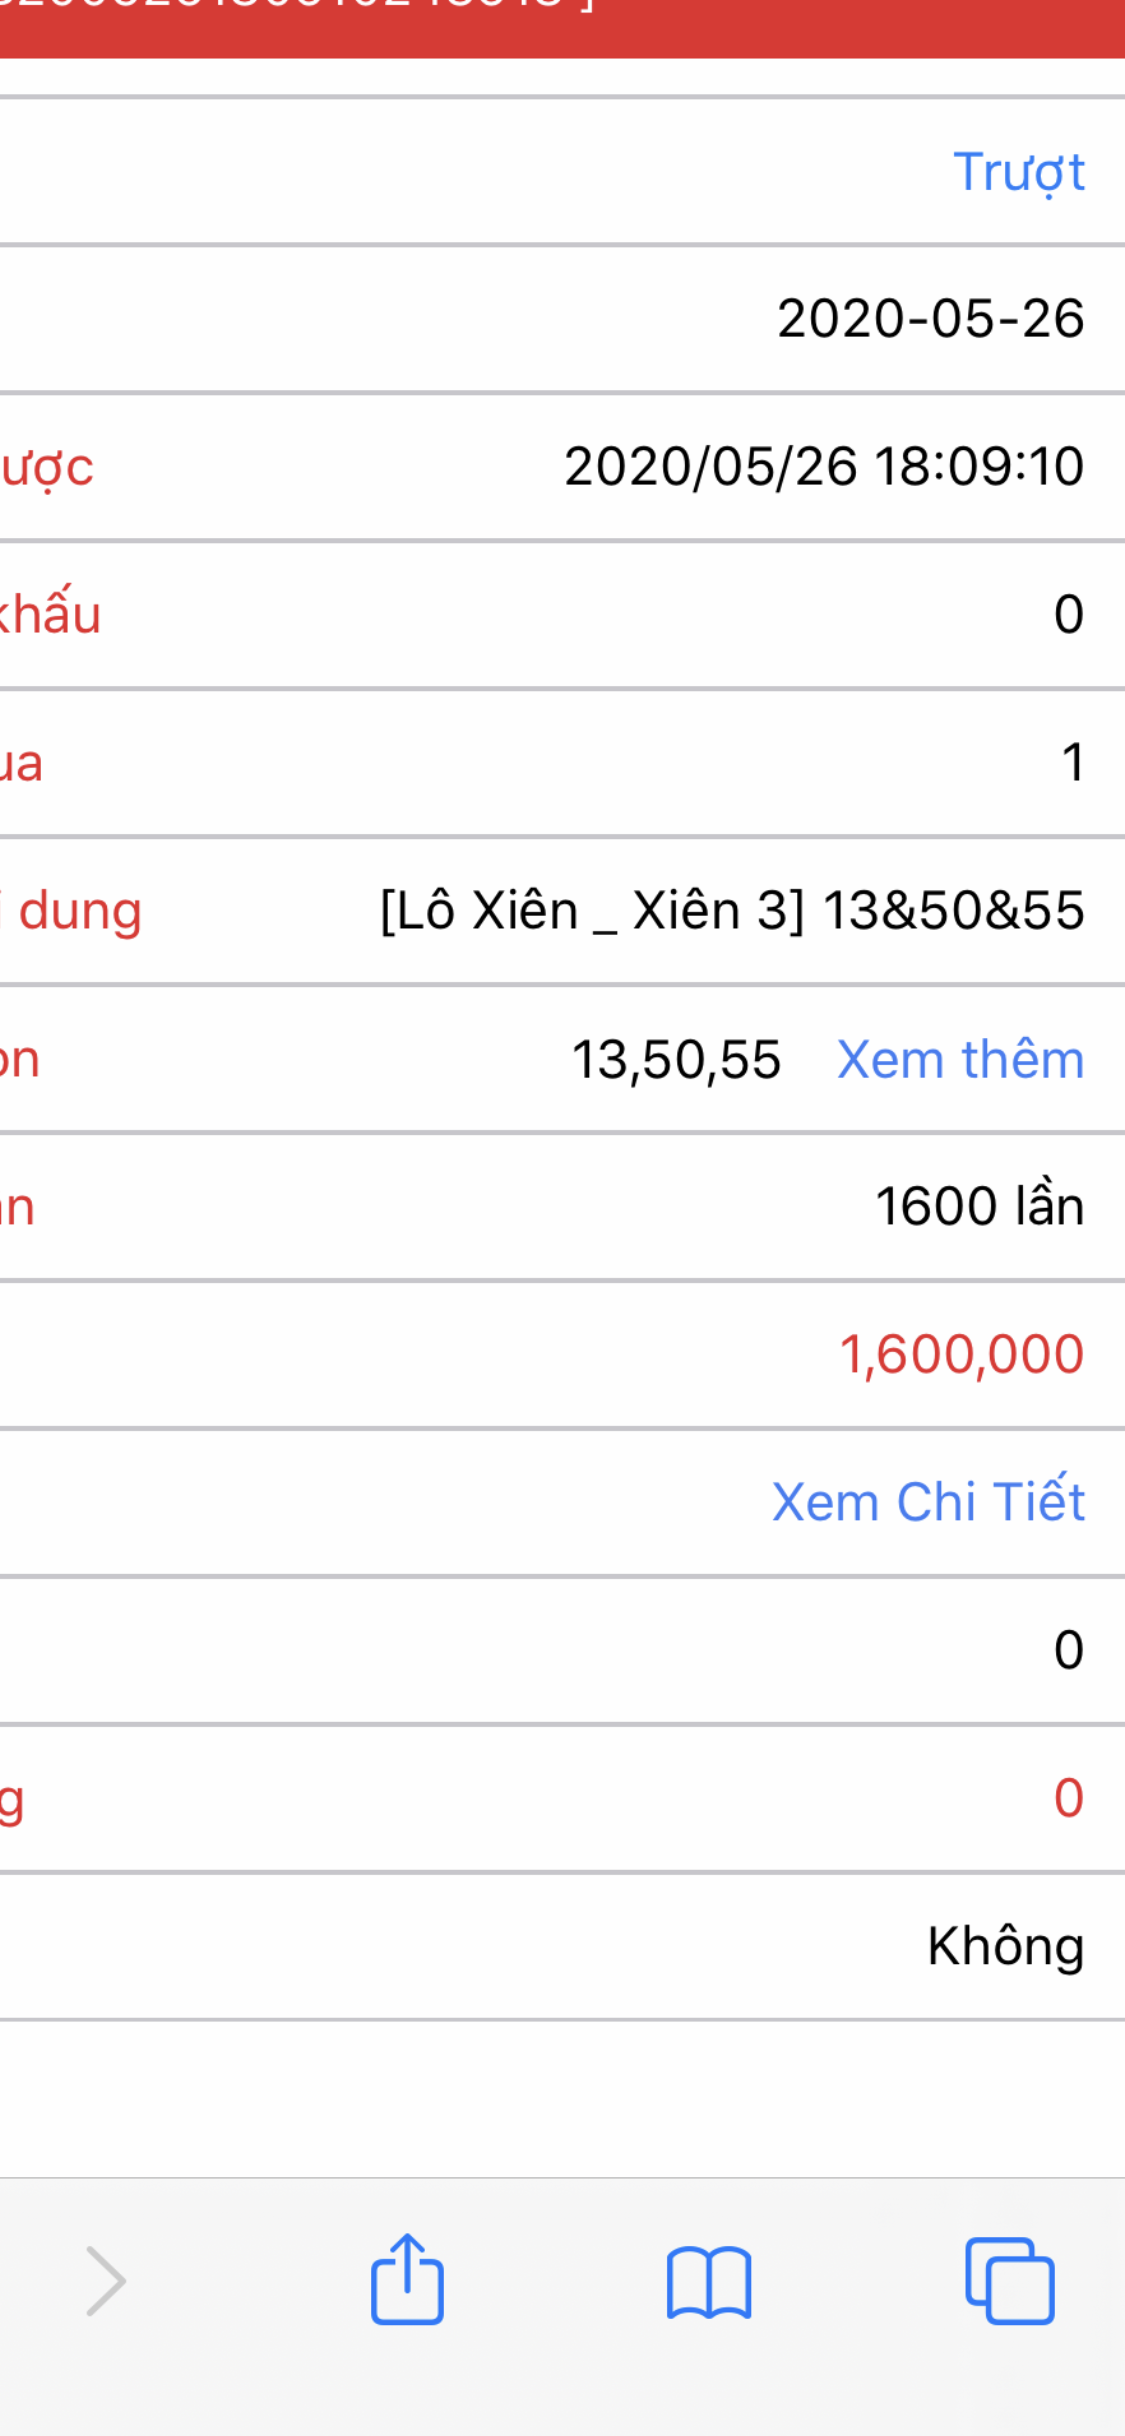Viewport: 1125px width, 2436px height.
Task: Tap the timestamp 2020/05/26 18:09:10
Action: pyautogui.click(x=824, y=466)
